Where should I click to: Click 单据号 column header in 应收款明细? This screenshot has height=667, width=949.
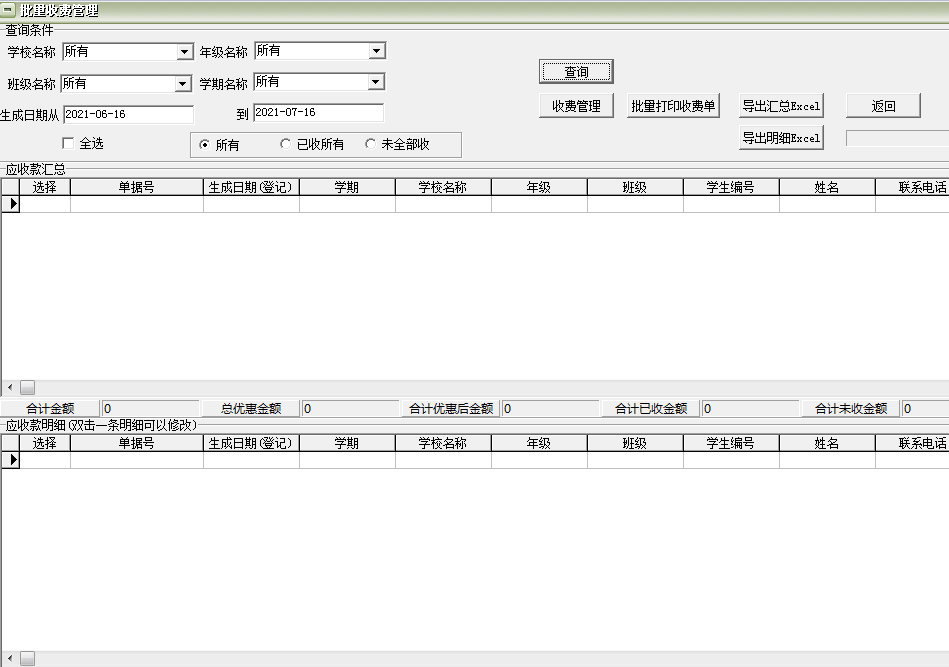pyautogui.click(x=137, y=444)
